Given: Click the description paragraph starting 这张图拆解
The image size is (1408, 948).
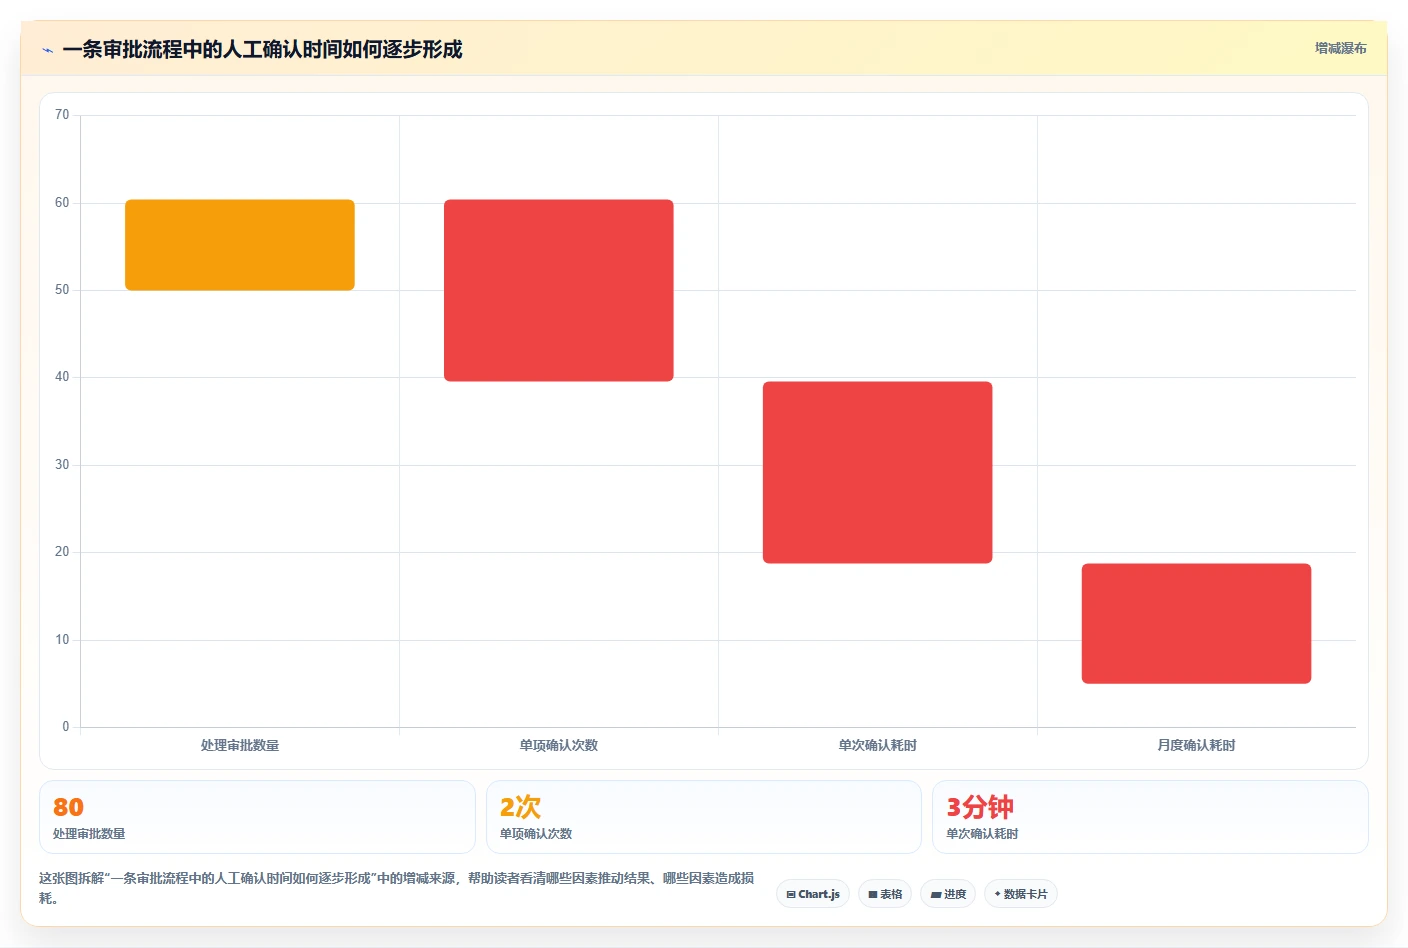Looking at the screenshot, I should click(397, 888).
